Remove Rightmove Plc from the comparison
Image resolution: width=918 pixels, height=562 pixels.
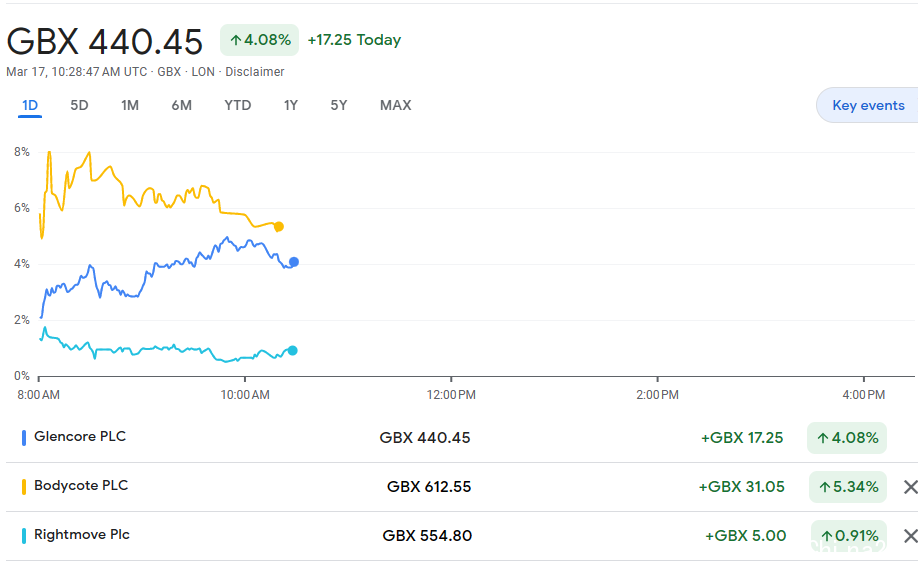coord(910,536)
